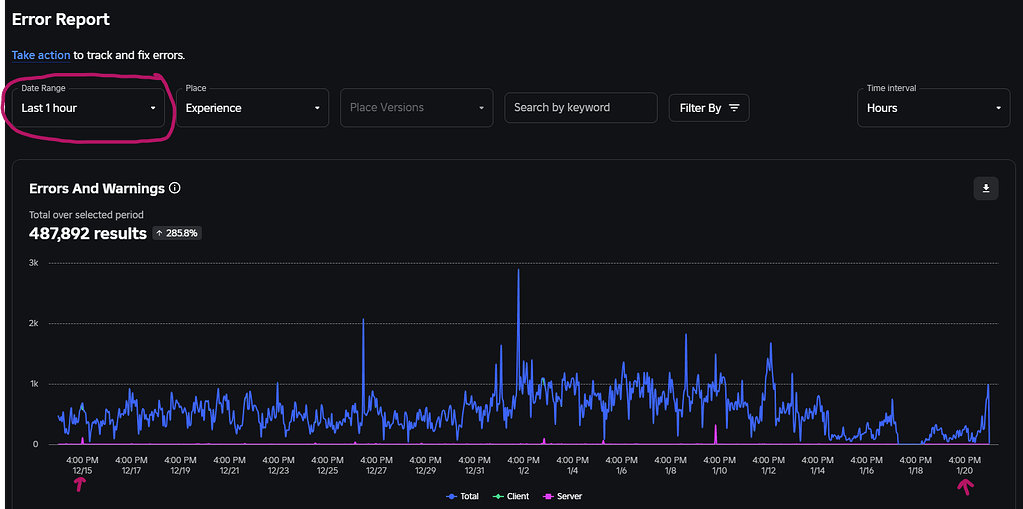Image resolution: width=1023 pixels, height=509 pixels.
Task: Click the tallest blue spike near 1/2
Action: (x=519, y=271)
